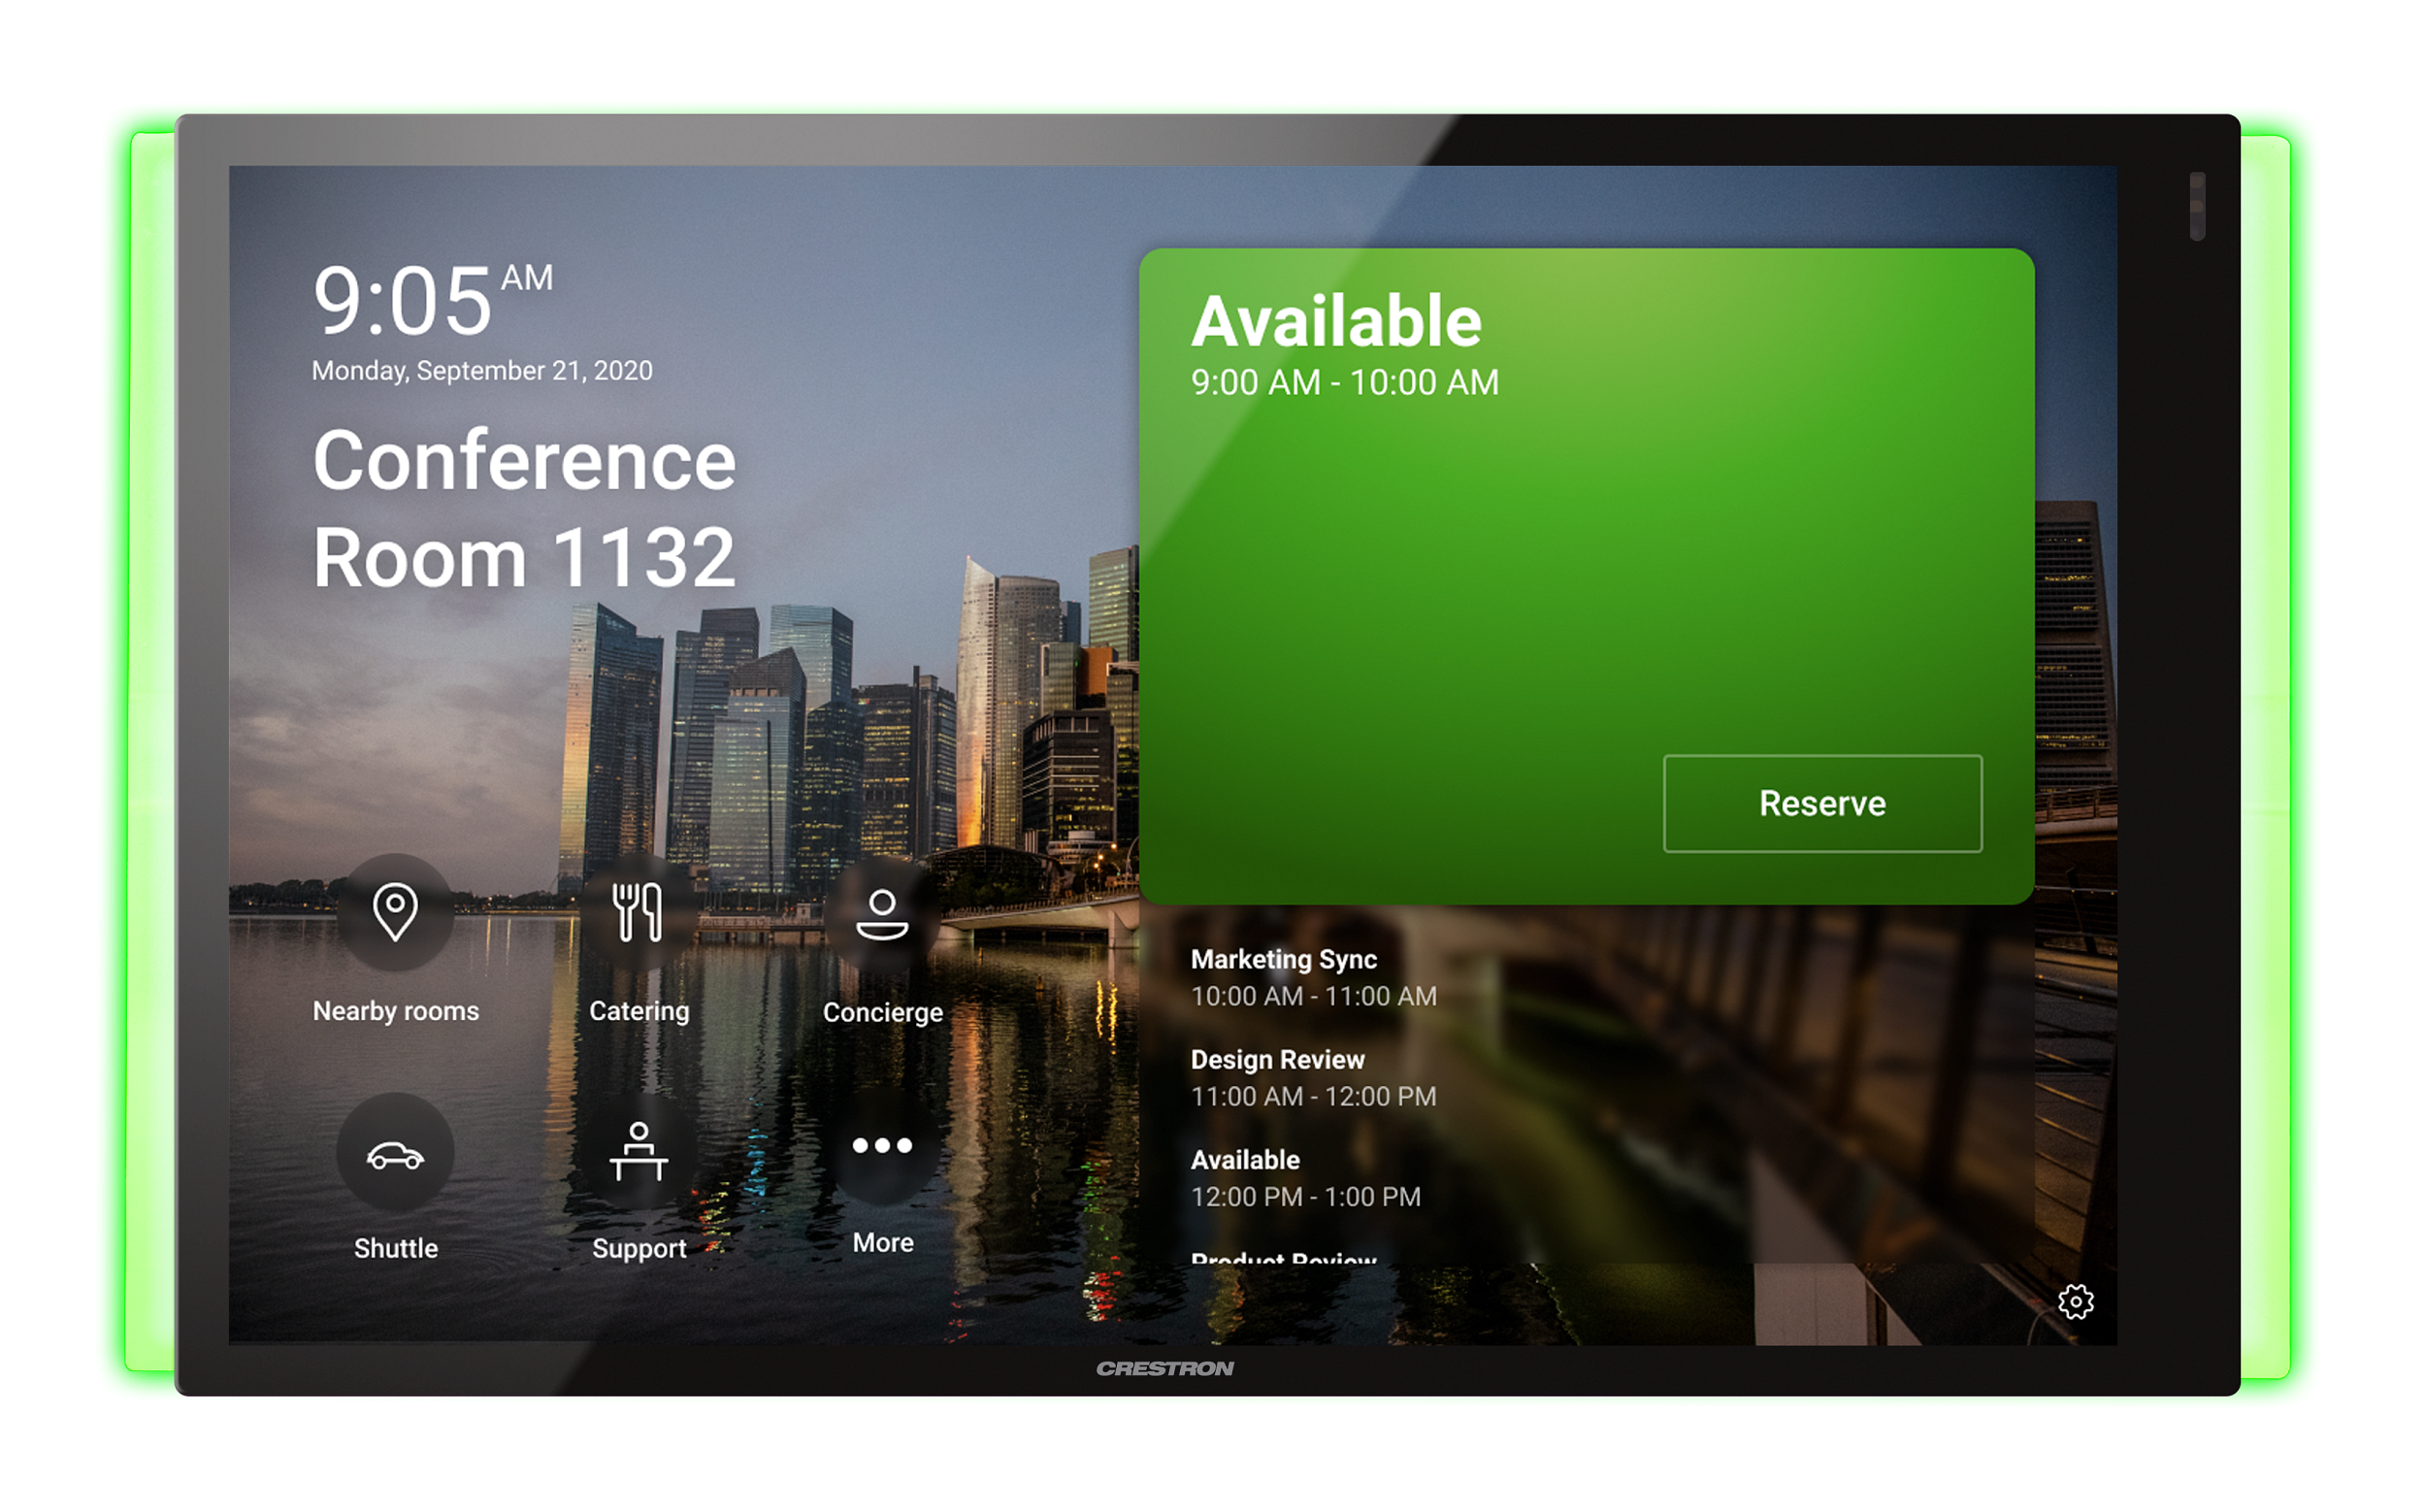Screen dimensions: 2426x1512
Task: Tap the 9:05 AM clock display
Action: (x=430, y=300)
